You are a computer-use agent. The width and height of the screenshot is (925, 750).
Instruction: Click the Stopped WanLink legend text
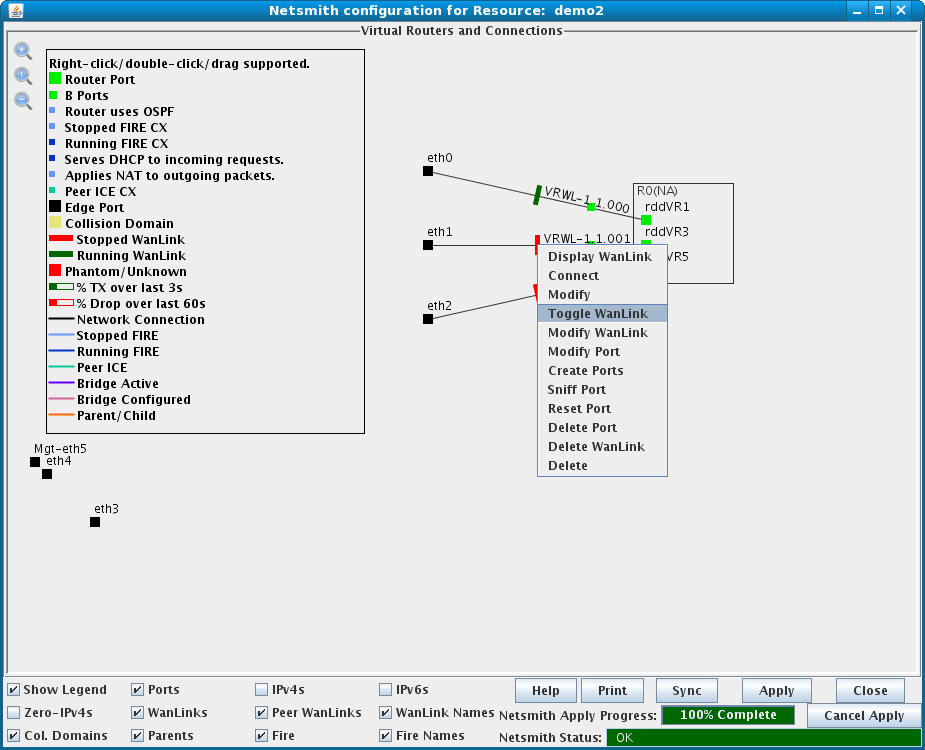tap(130, 240)
